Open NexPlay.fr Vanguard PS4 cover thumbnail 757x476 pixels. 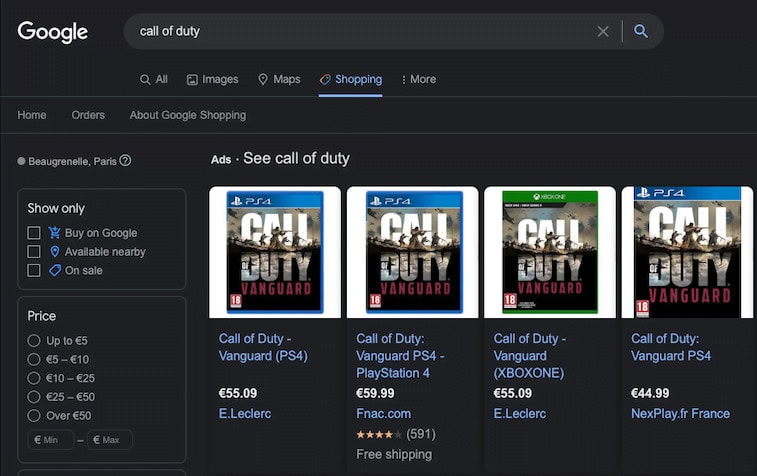tap(687, 252)
